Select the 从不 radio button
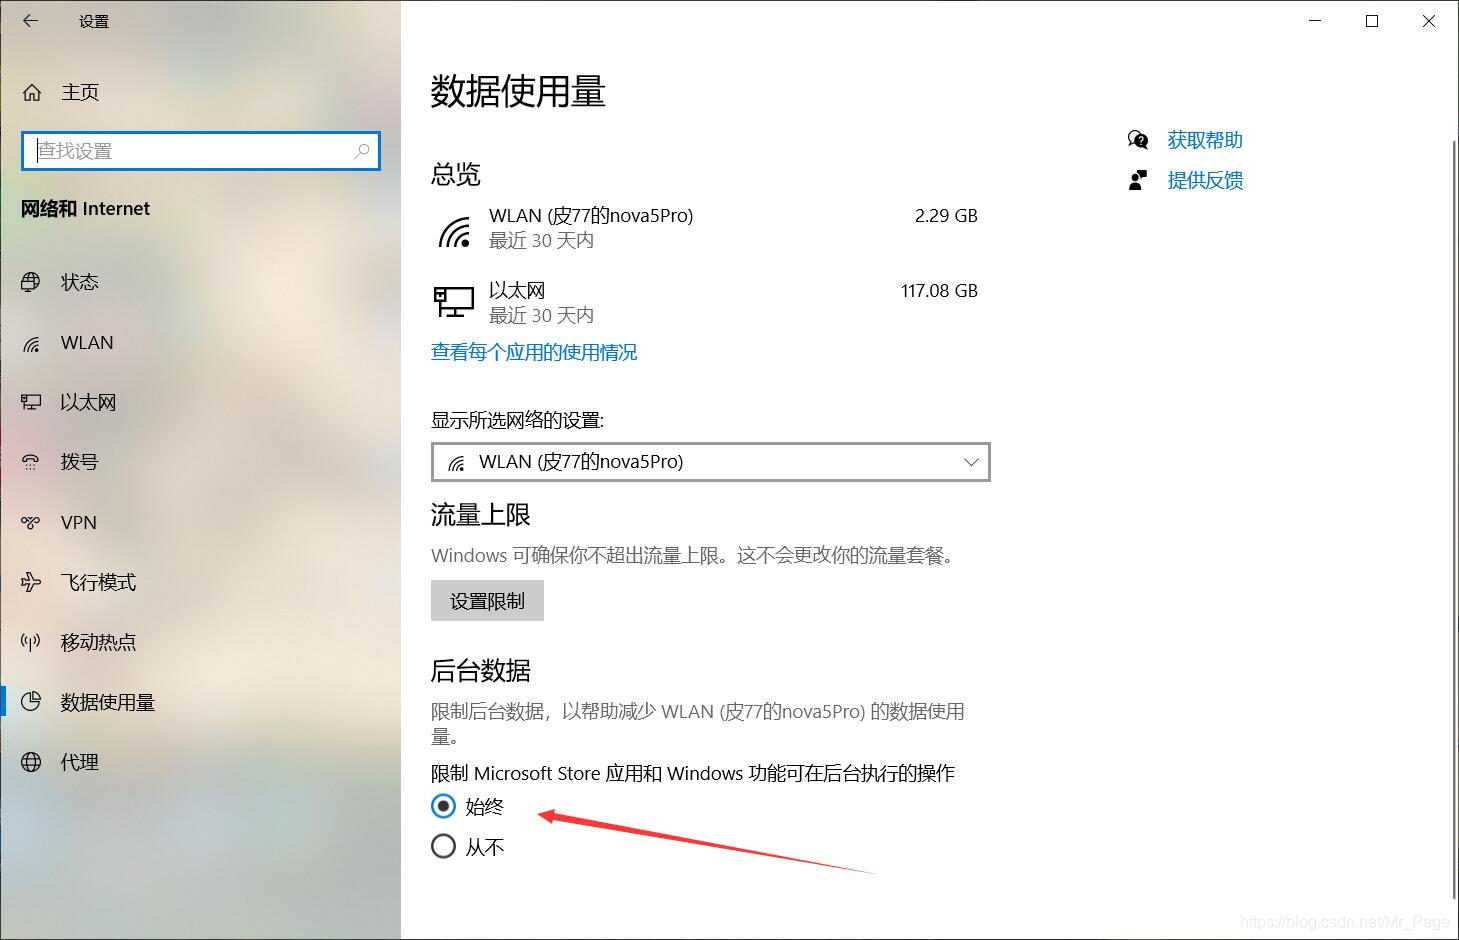1459x940 pixels. (x=443, y=846)
